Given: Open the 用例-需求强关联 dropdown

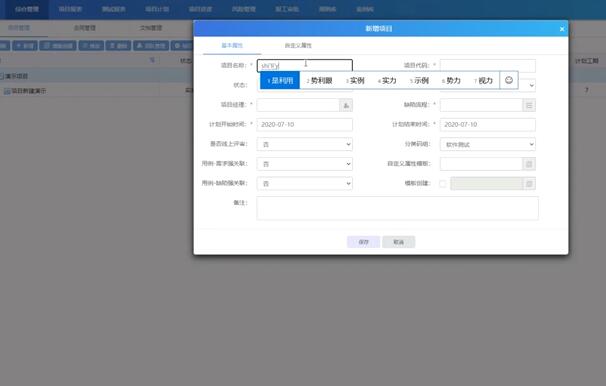Looking at the screenshot, I should tap(305, 164).
